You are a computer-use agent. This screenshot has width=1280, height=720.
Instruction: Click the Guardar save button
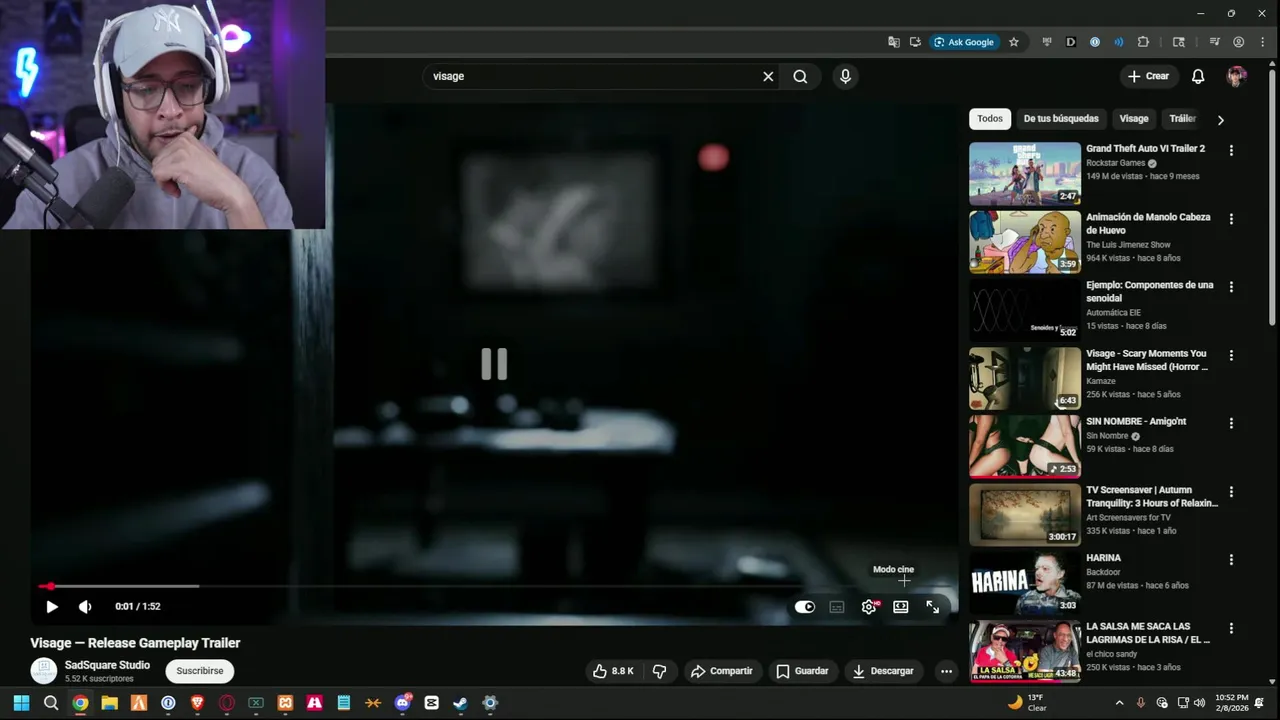point(802,671)
